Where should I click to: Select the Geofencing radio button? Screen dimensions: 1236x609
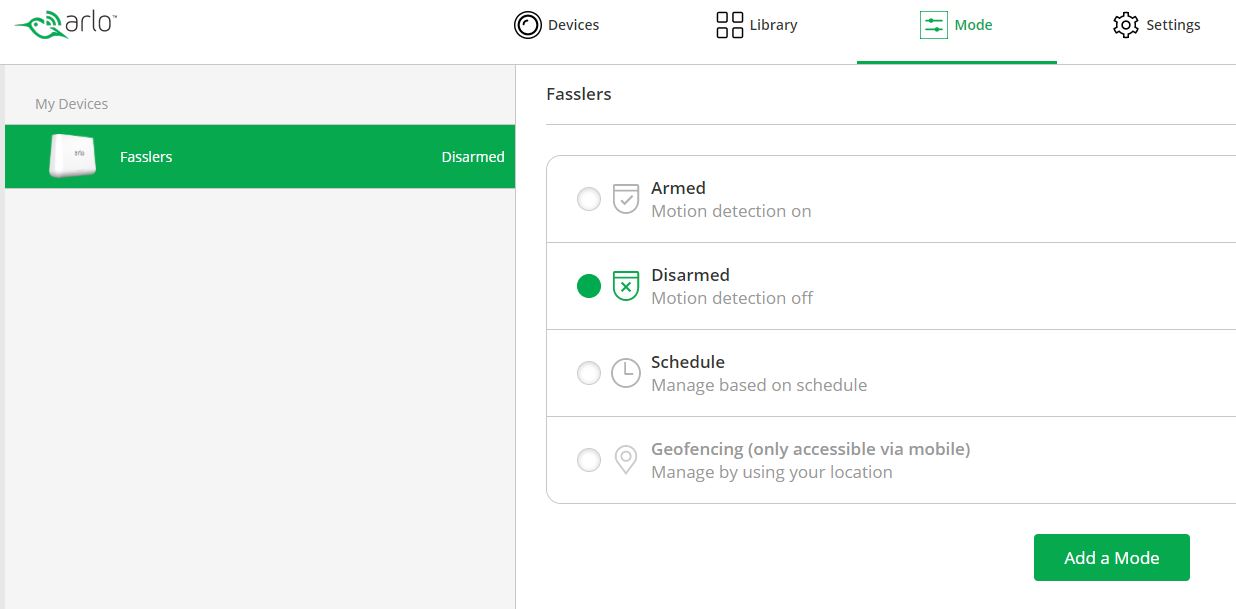(x=589, y=460)
